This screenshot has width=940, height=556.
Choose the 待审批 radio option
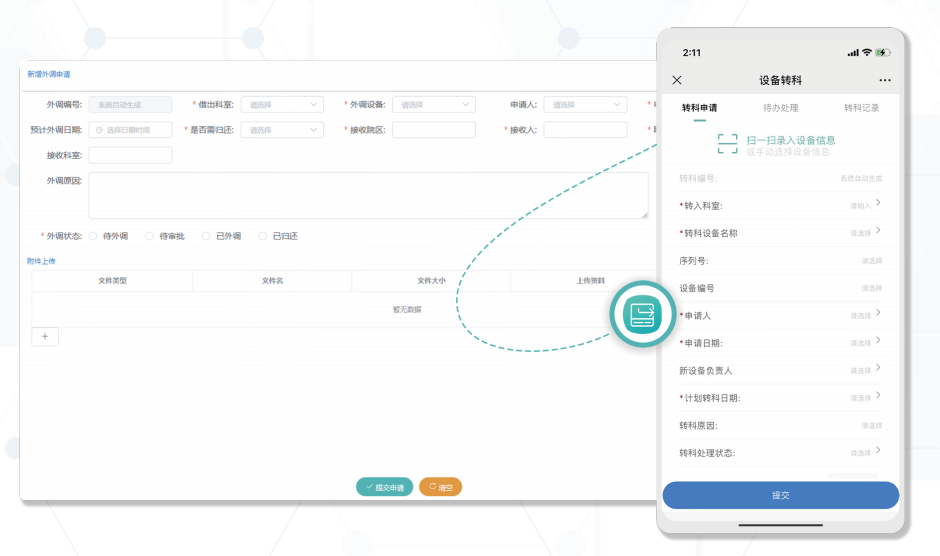tap(149, 236)
